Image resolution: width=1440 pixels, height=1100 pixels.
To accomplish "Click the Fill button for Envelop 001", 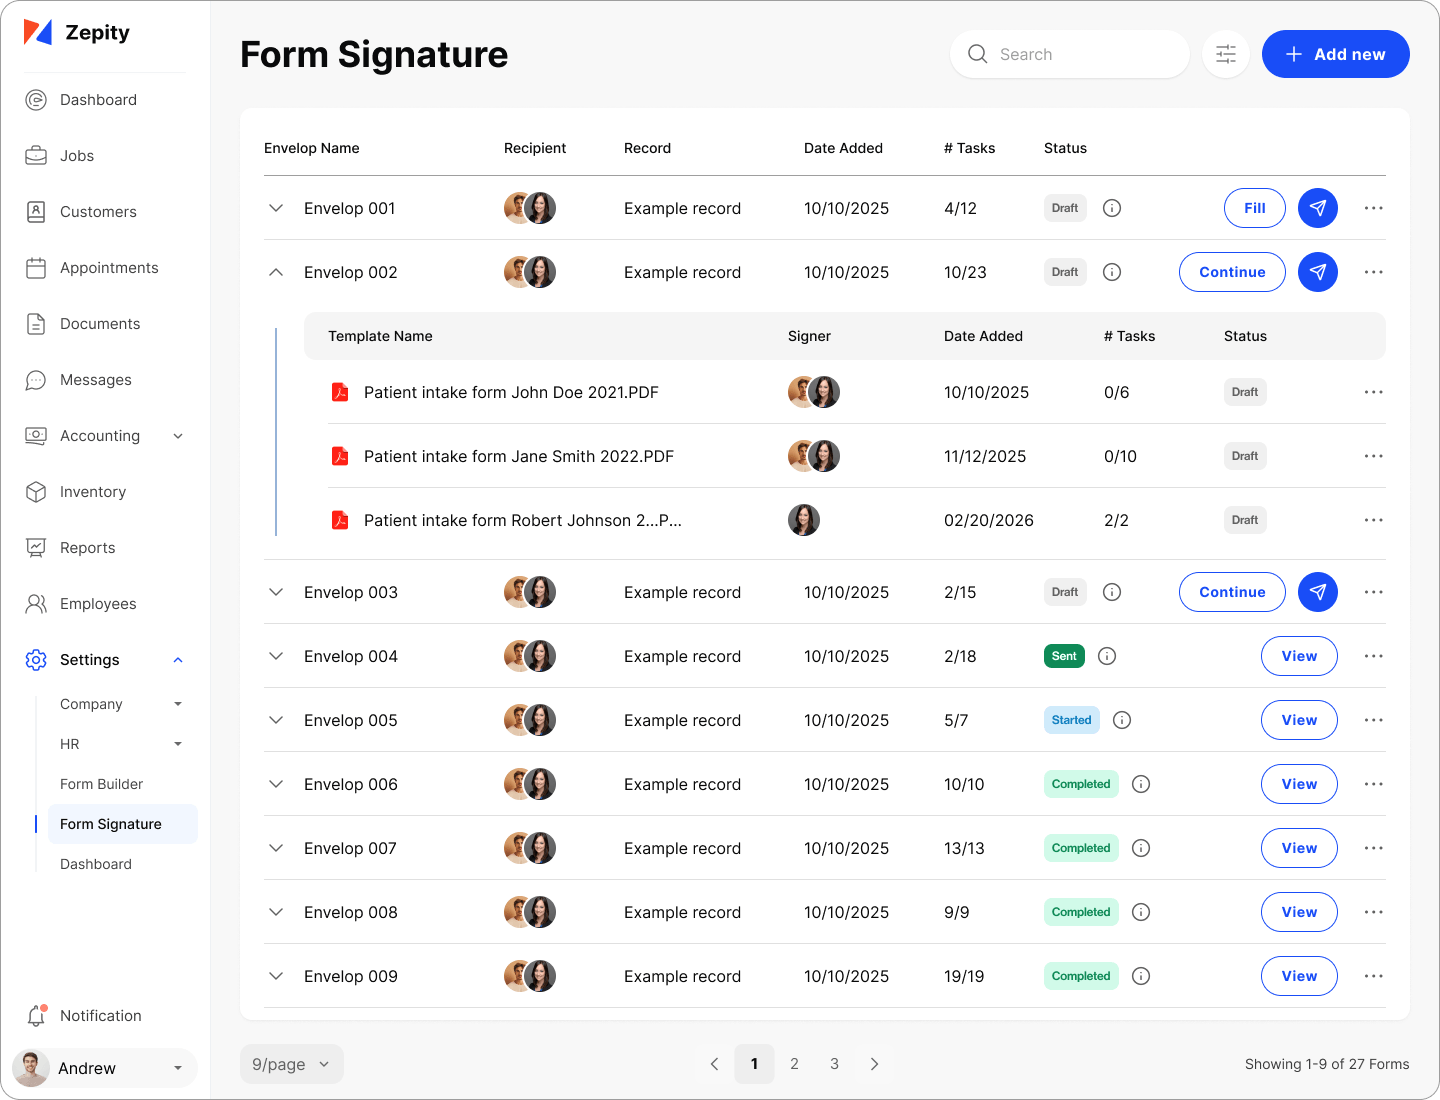I will tap(1254, 208).
